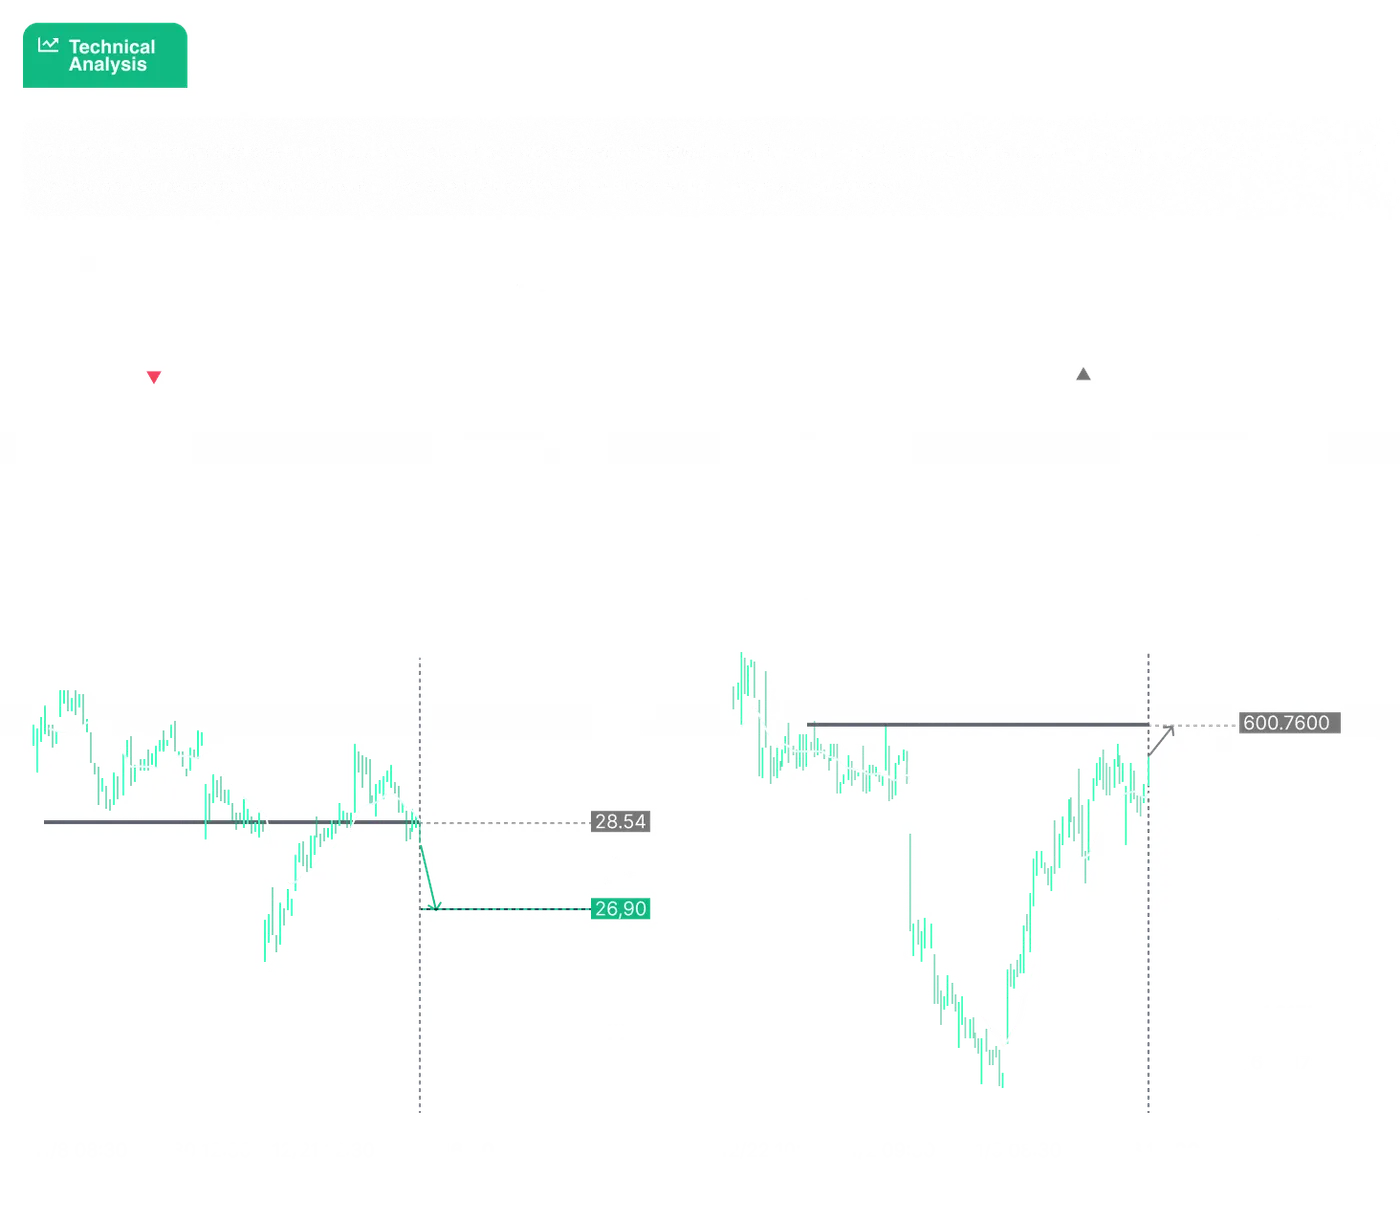Click the green 26,90 target price label
Viewport: 1400px width, 1216px height.
621,909
